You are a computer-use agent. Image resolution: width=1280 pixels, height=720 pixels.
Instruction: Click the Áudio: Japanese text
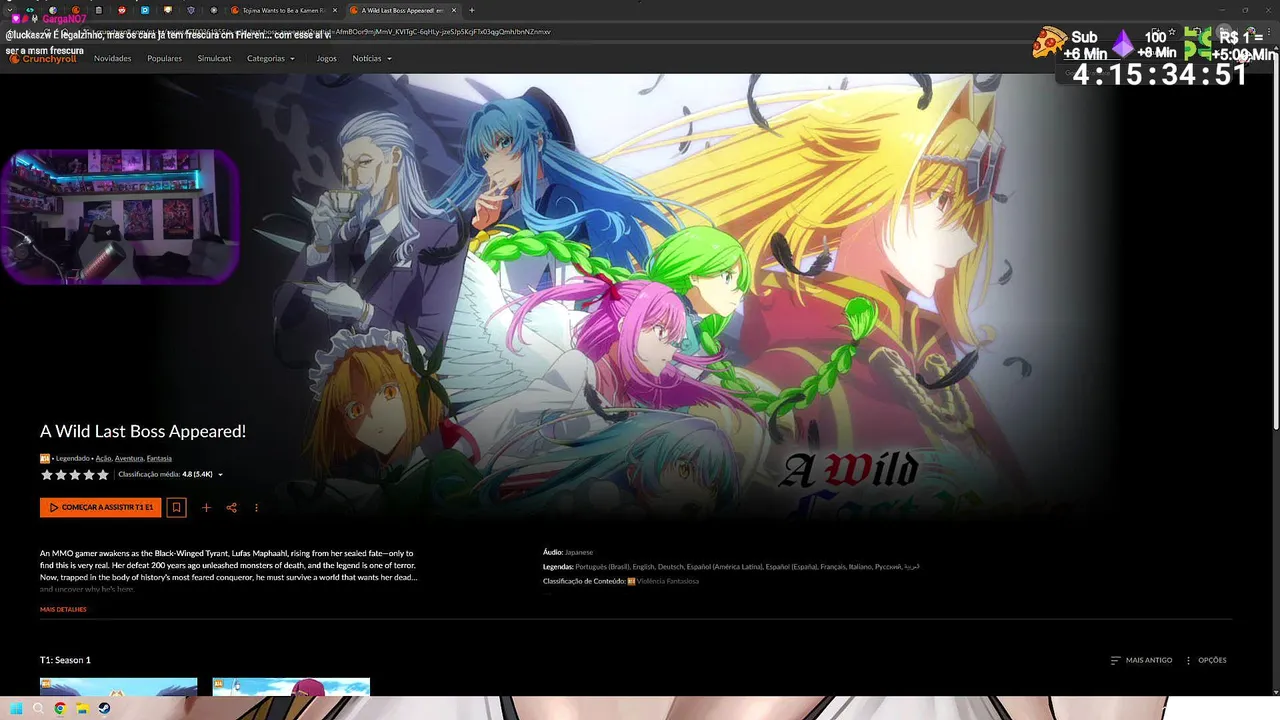click(x=568, y=552)
